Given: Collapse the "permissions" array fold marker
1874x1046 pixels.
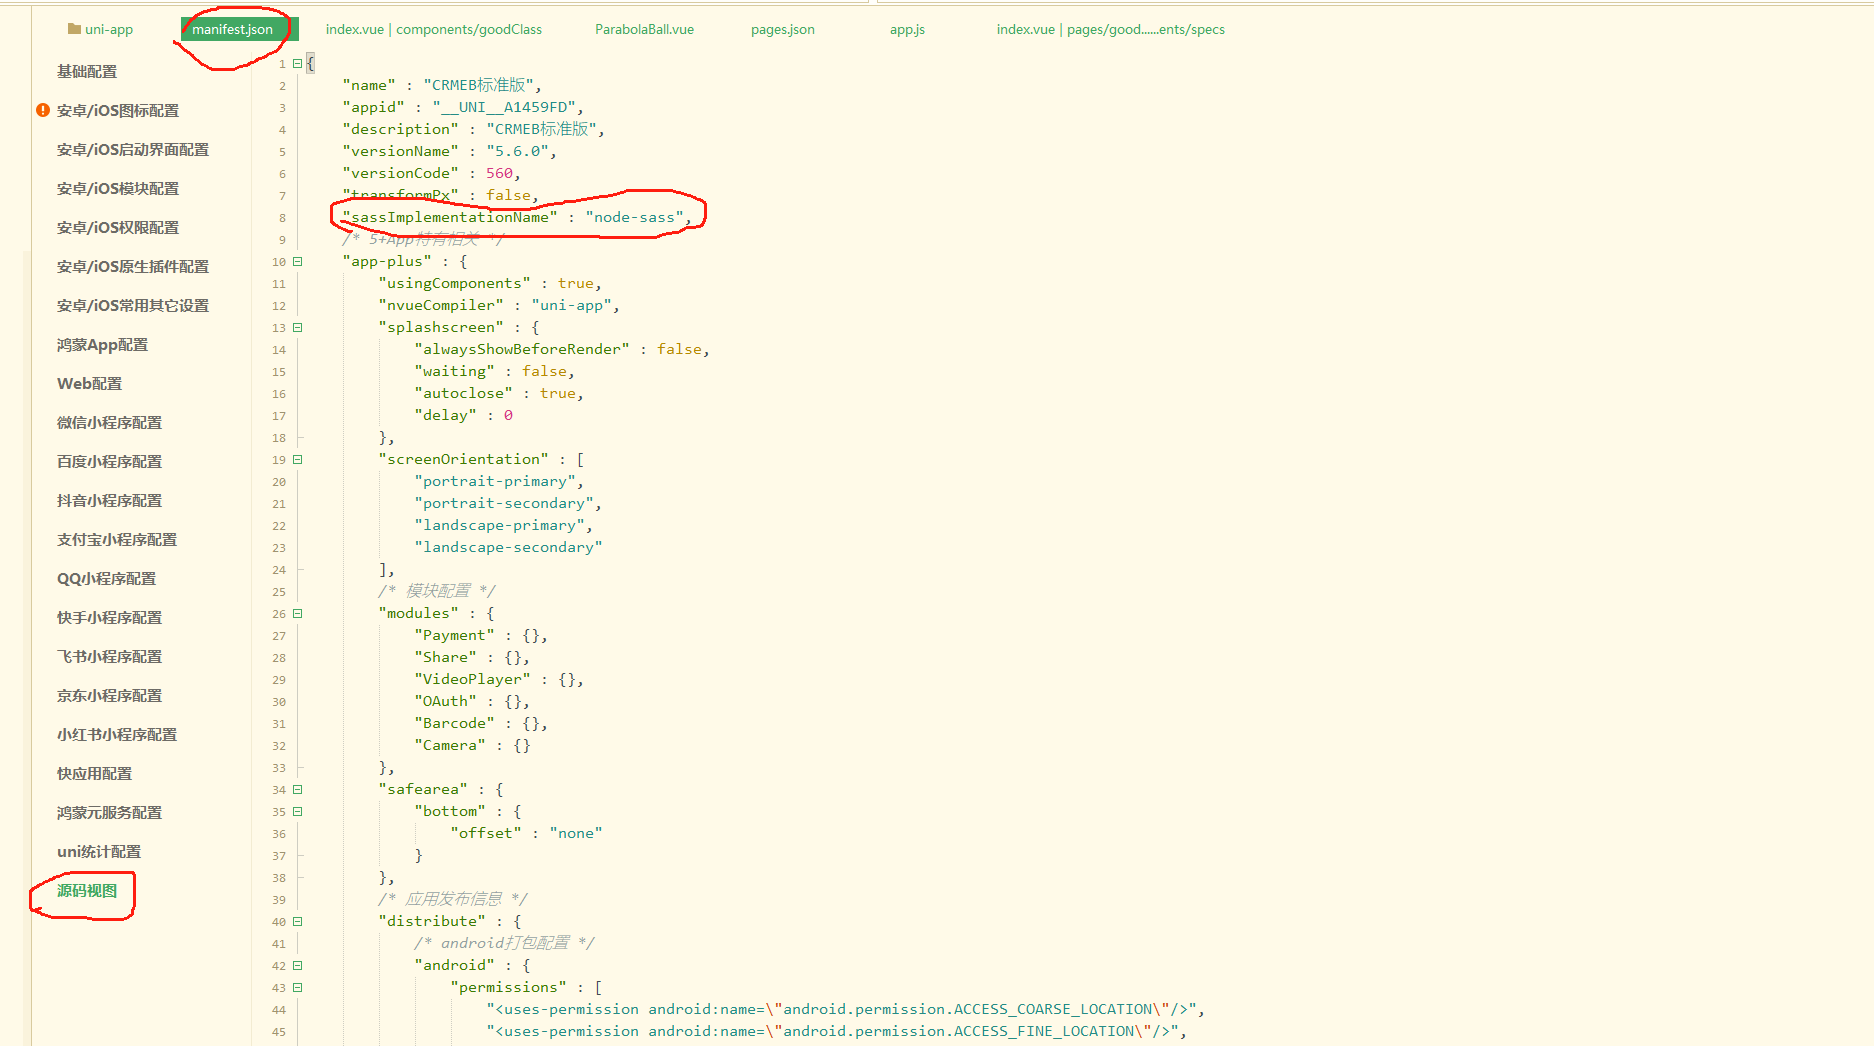Looking at the screenshot, I should pos(297,987).
